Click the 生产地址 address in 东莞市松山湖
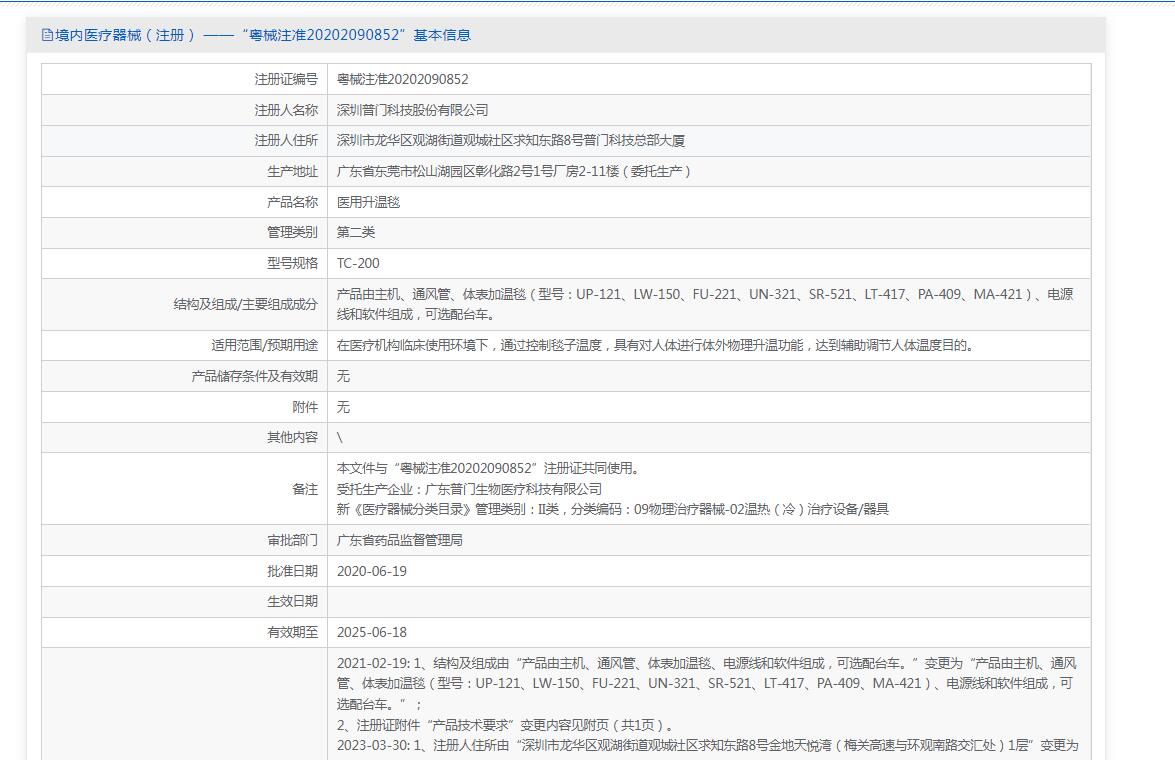This screenshot has width=1175, height=760. coord(514,171)
